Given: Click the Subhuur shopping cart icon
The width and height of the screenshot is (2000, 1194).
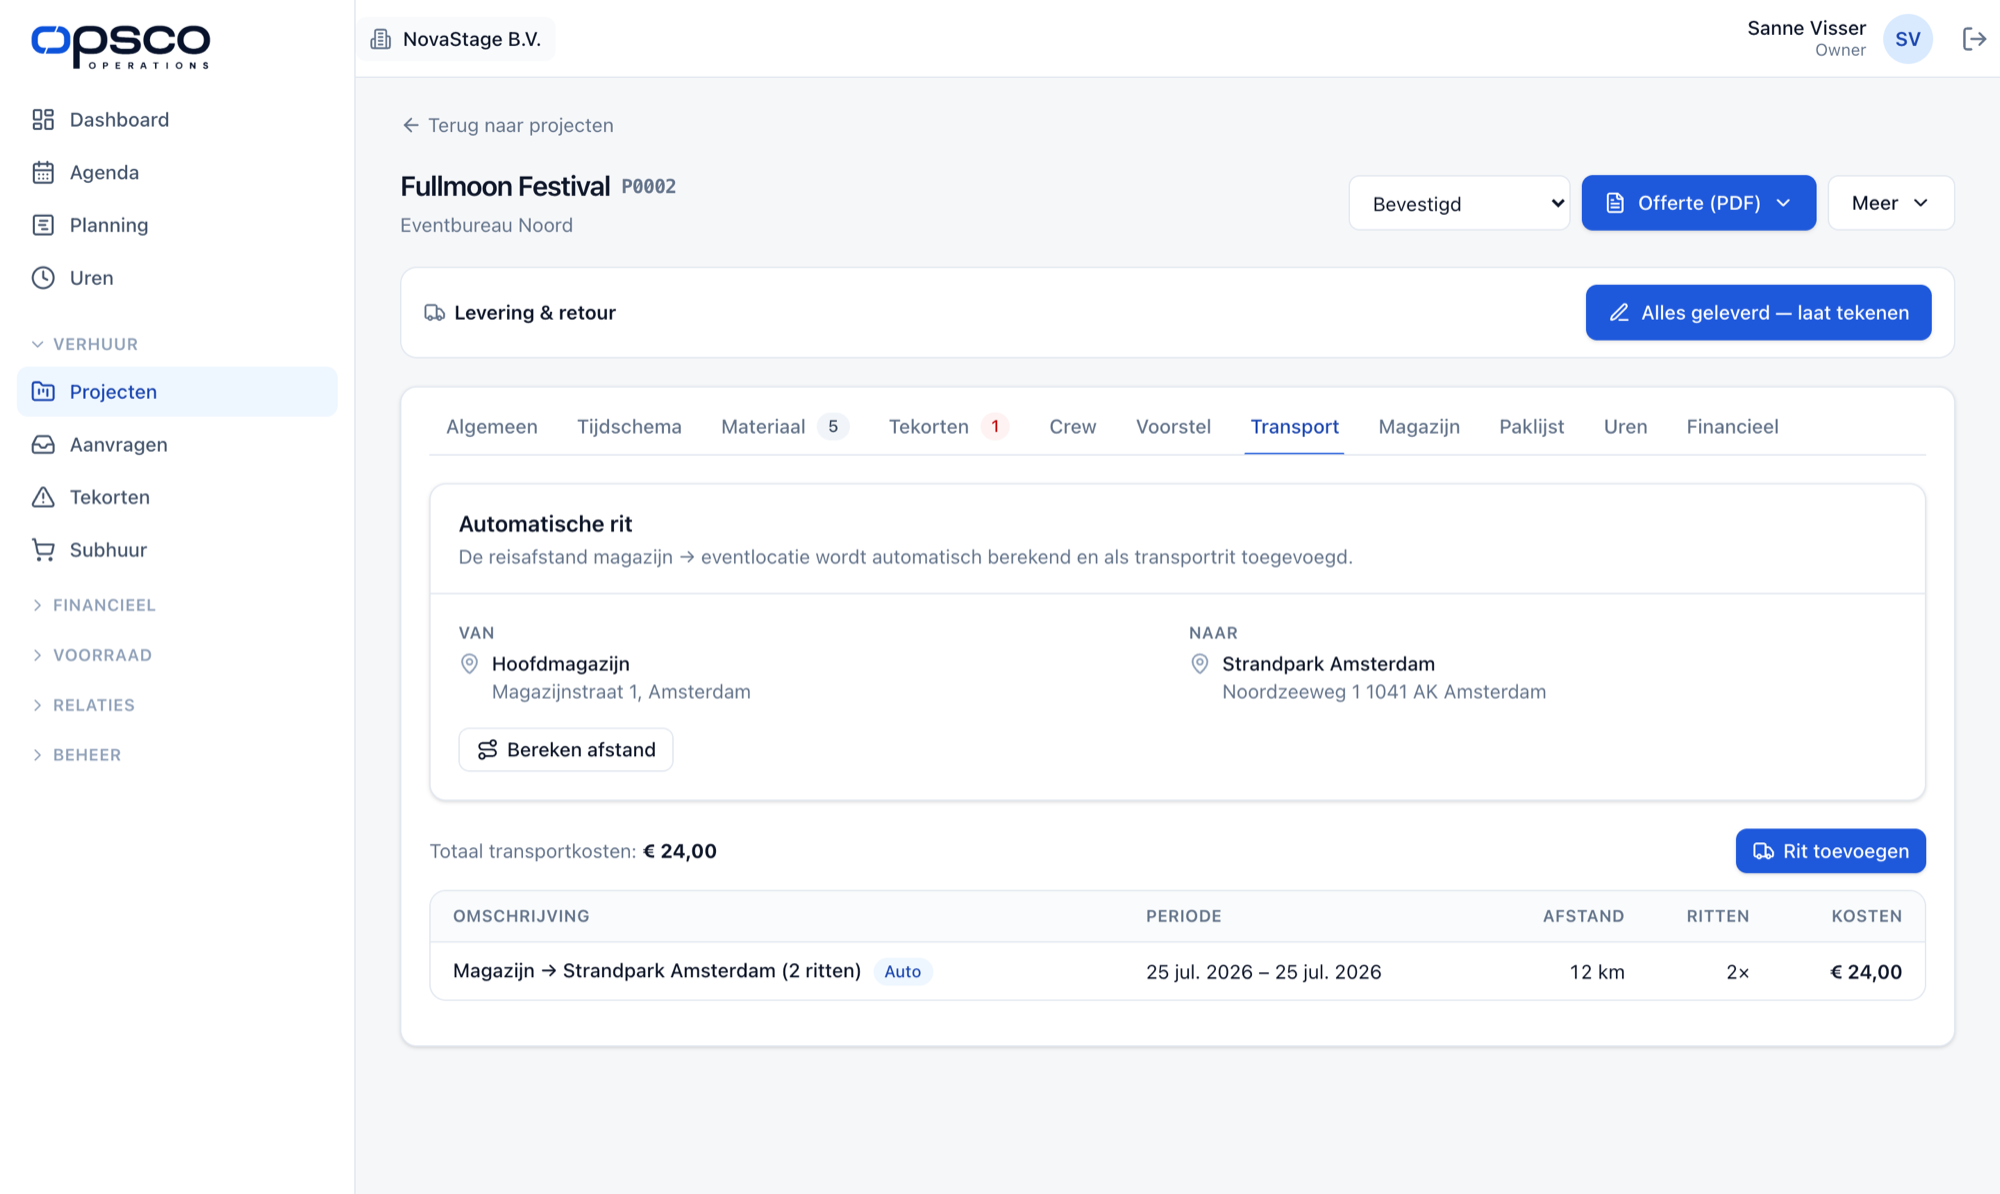Looking at the screenshot, I should [x=43, y=550].
